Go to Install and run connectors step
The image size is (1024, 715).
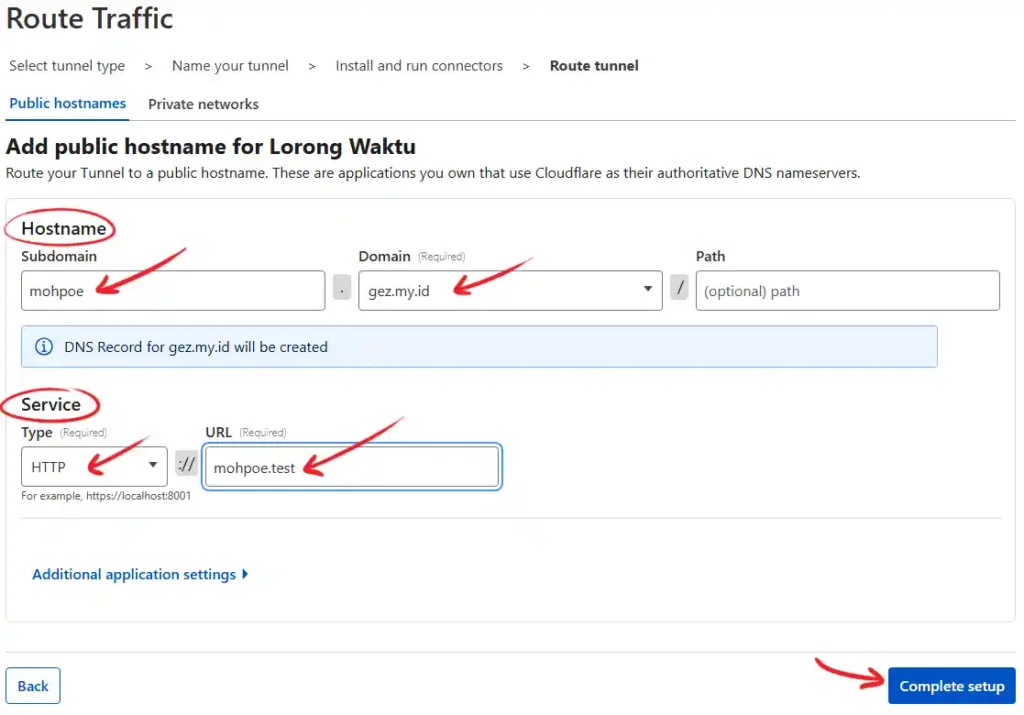point(419,66)
